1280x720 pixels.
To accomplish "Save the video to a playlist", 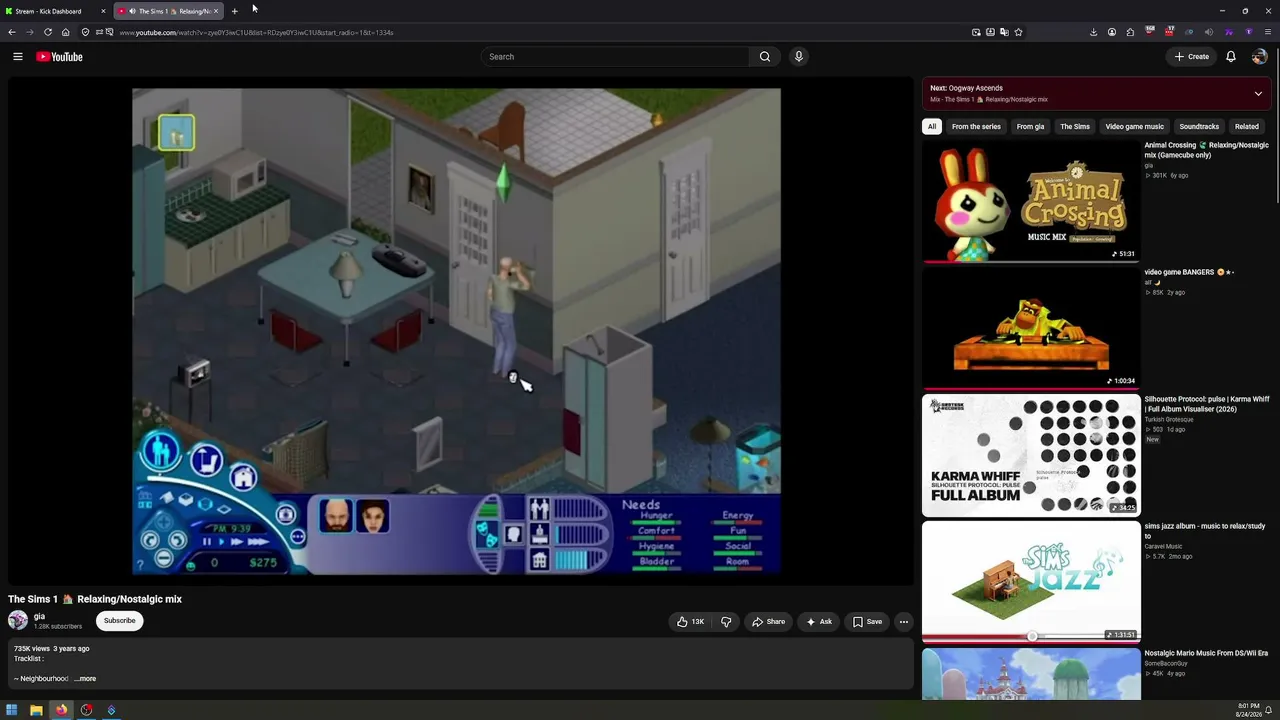I will 867,622.
